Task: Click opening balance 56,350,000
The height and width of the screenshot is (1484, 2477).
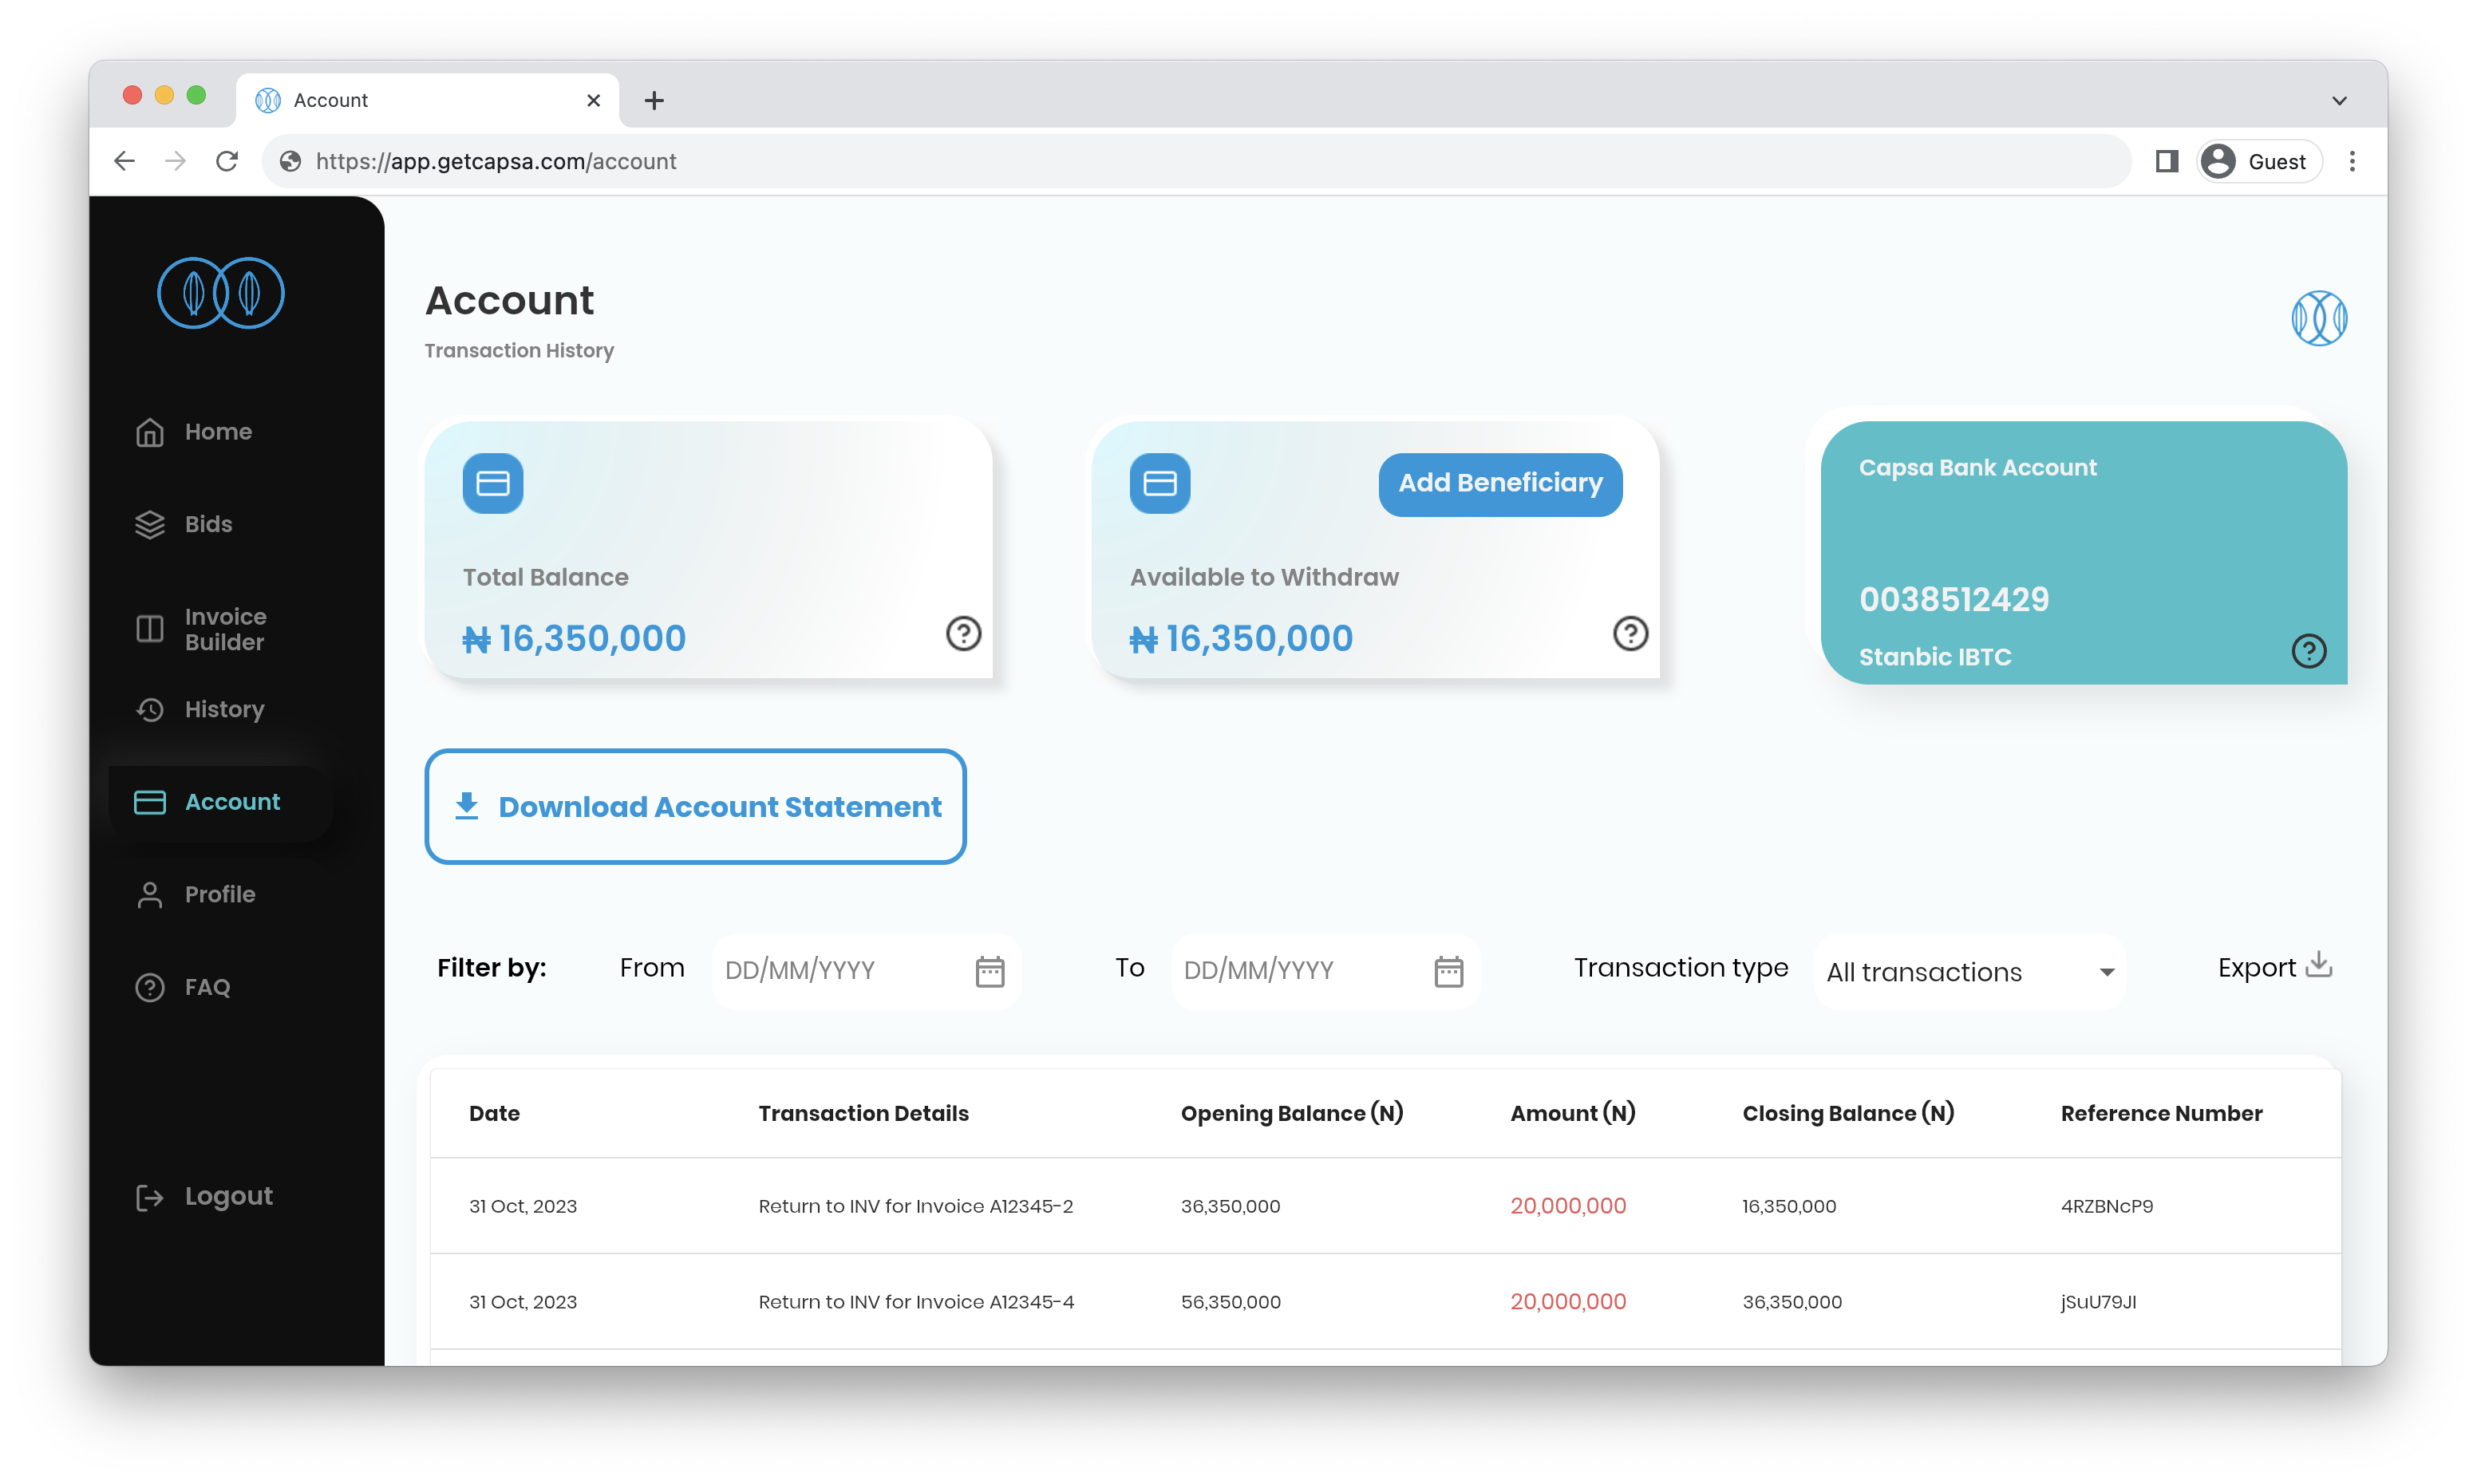Action: pyautogui.click(x=1230, y=1302)
